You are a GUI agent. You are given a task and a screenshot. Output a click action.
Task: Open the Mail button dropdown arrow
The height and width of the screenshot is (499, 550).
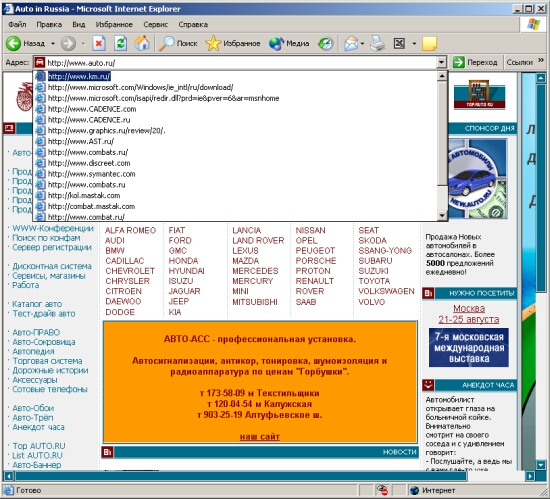tap(362, 44)
